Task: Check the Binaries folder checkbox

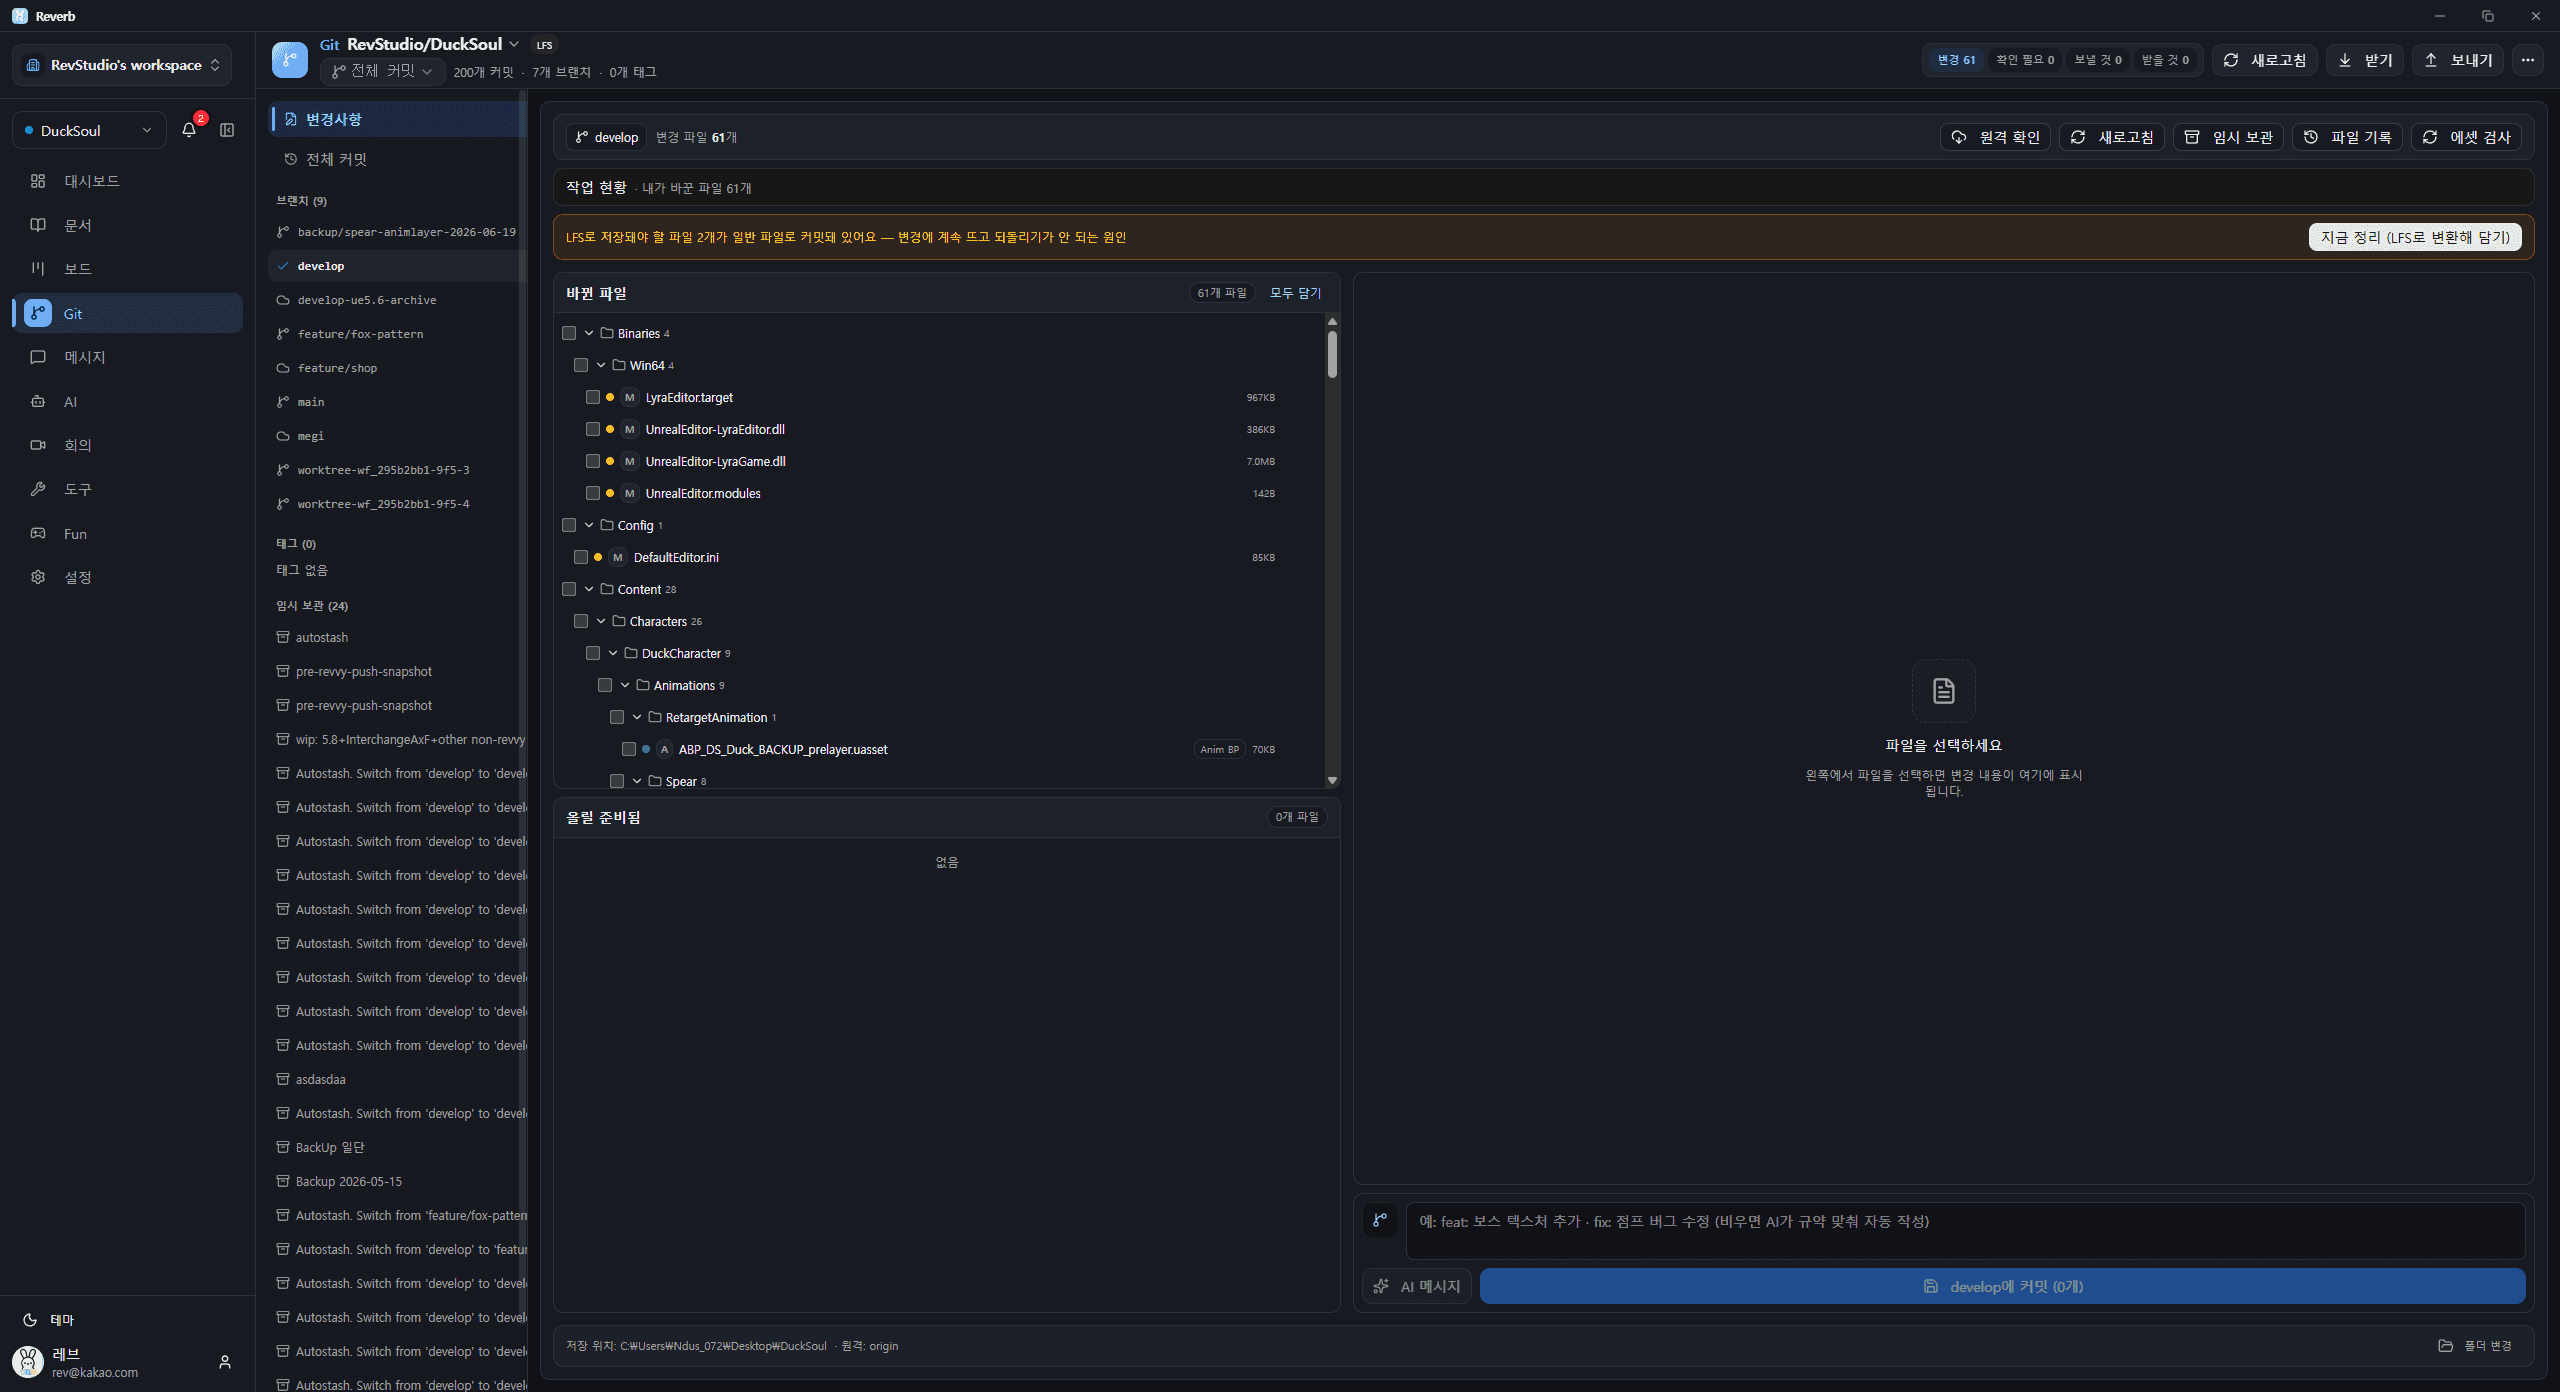Action: [569, 333]
